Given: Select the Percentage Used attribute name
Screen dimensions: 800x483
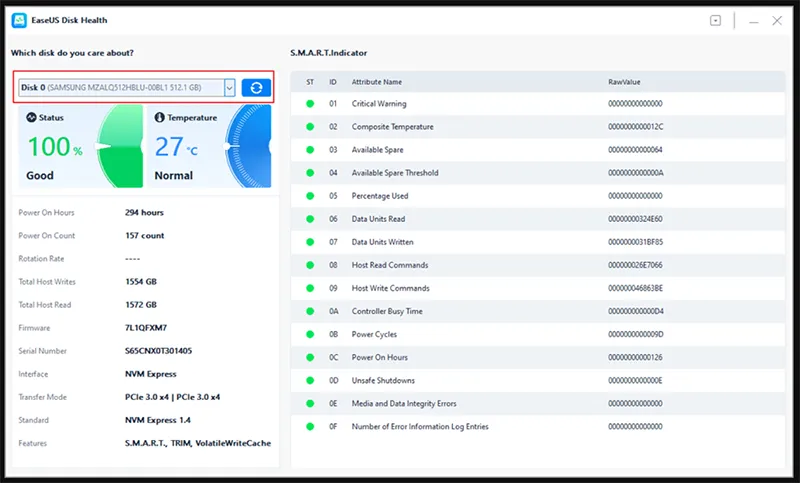Looking at the screenshot, I should (x=380, y=196).
